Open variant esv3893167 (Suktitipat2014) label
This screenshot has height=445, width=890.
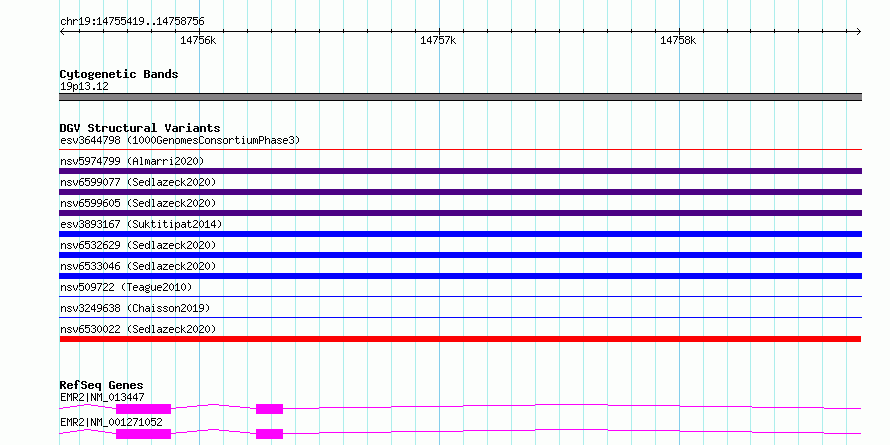coord(141,224)
